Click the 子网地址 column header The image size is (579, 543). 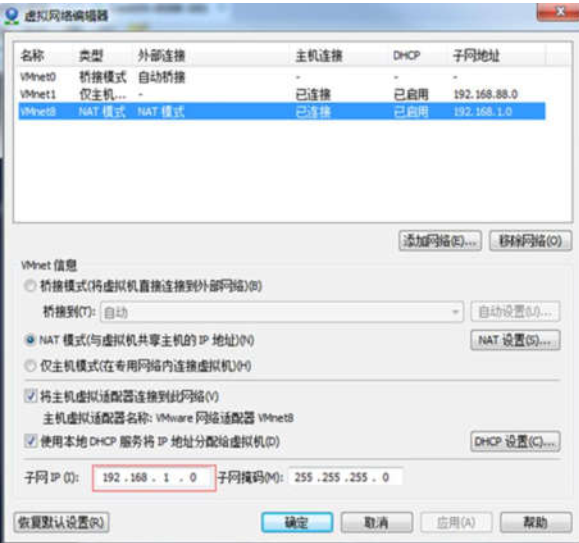(x=476, y=56)
